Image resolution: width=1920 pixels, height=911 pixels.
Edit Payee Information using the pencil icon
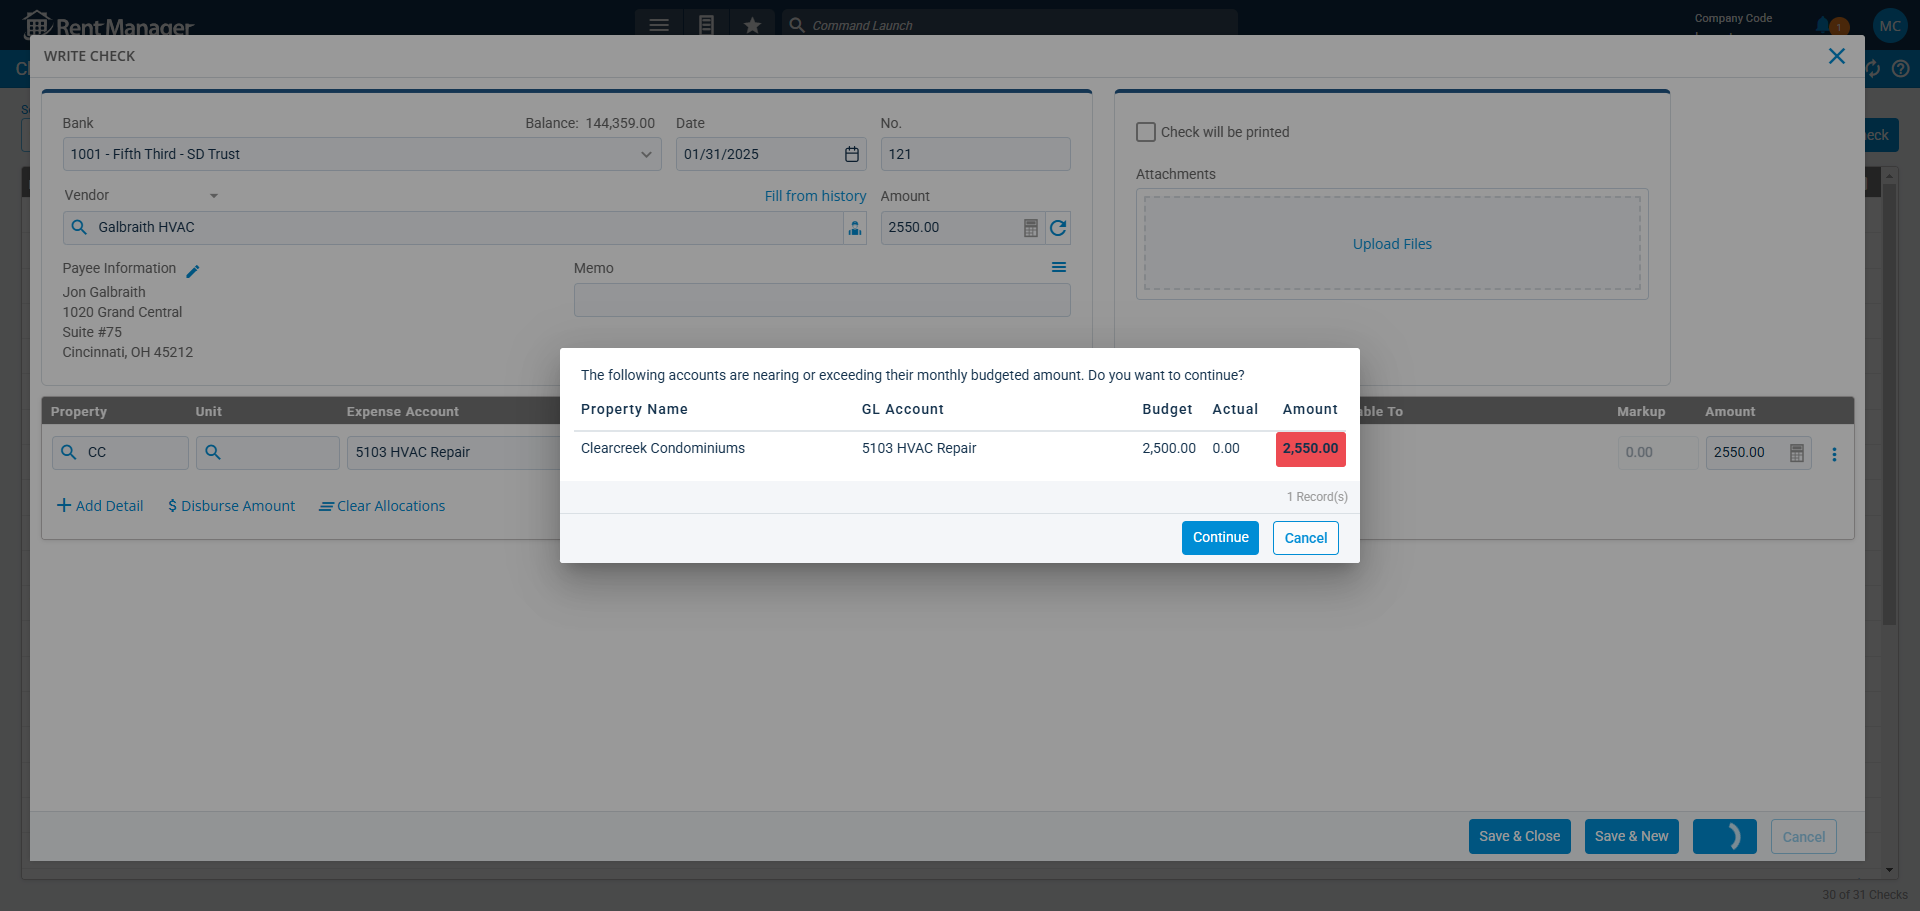tap(194, 270)
